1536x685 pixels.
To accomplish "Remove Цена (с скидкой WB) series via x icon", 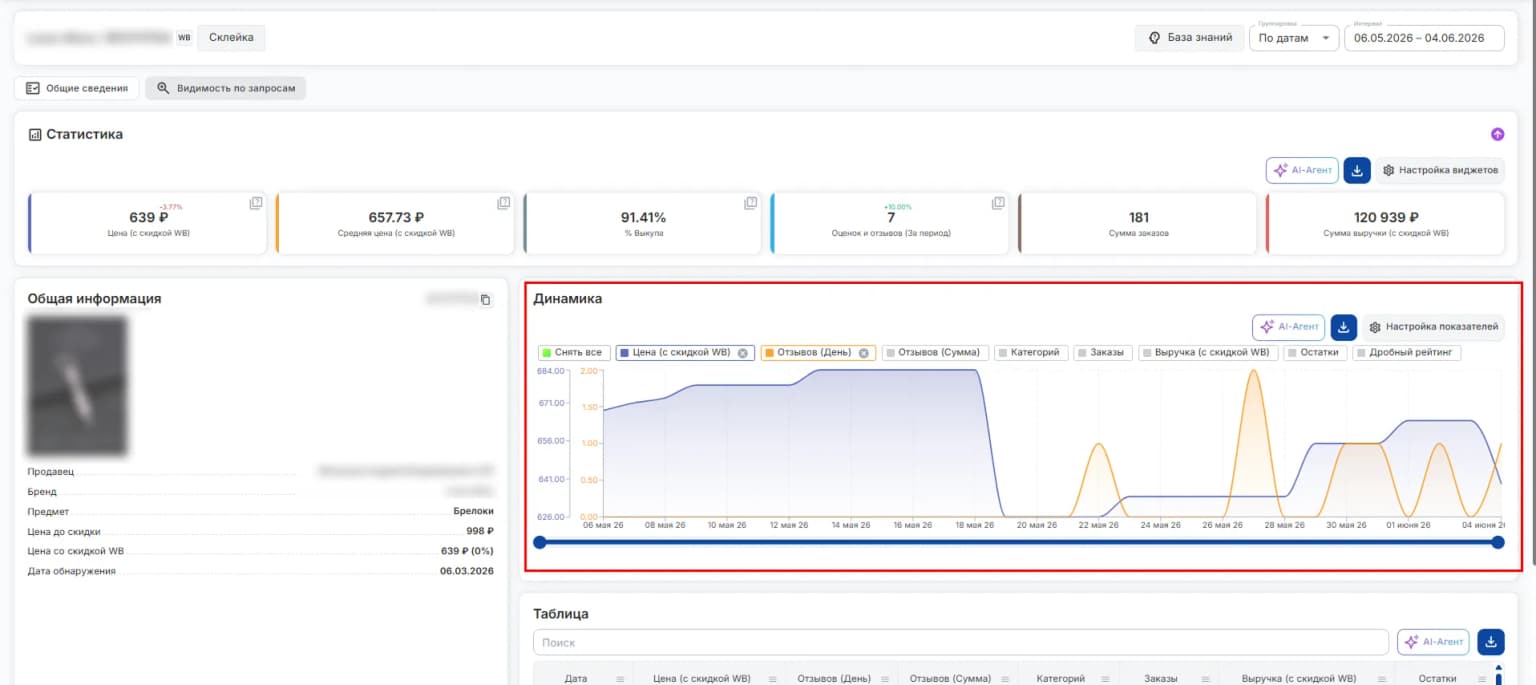I will (x=743, y=353).
